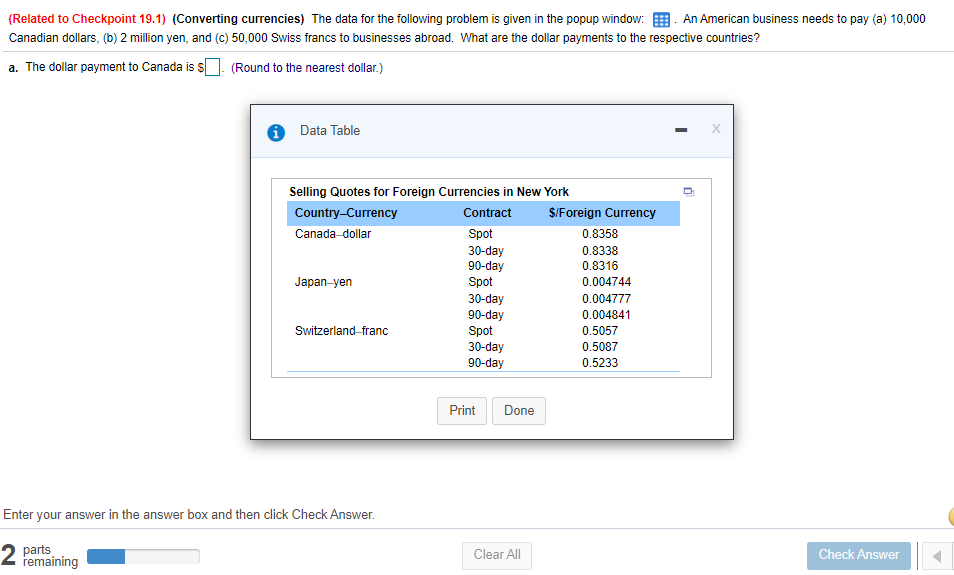Click the Selling Quotes table title
Viewport: 954px width, 575px height.
click(429, 192)
